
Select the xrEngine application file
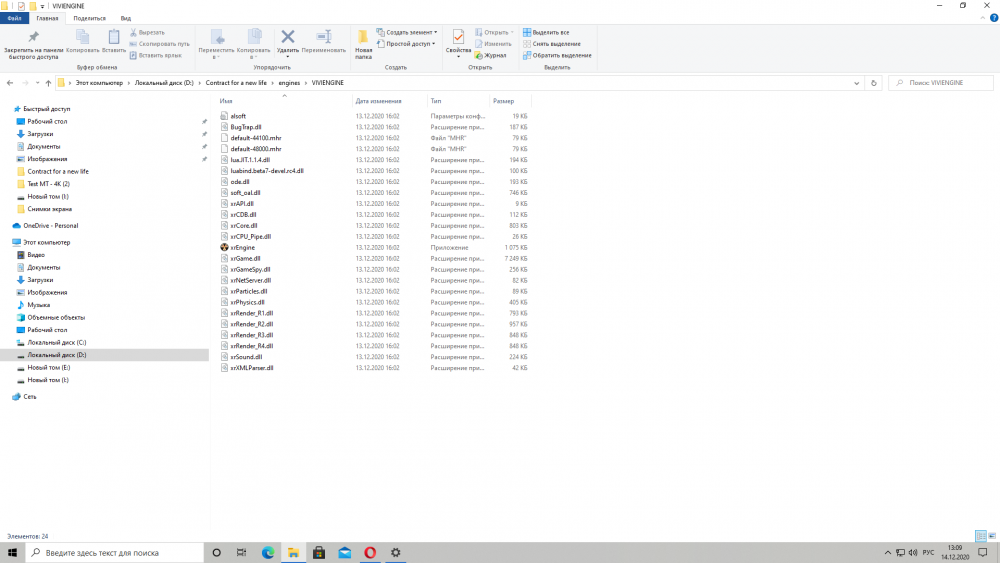tap(244, 247)
